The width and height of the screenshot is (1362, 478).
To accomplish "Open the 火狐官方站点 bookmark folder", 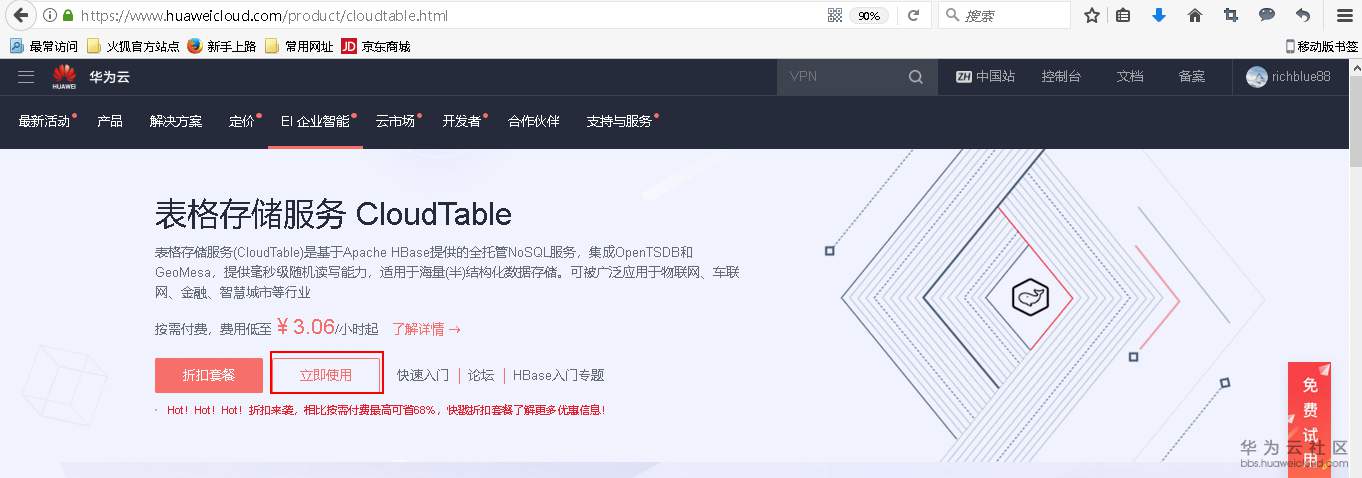I will tap(133, 46).
